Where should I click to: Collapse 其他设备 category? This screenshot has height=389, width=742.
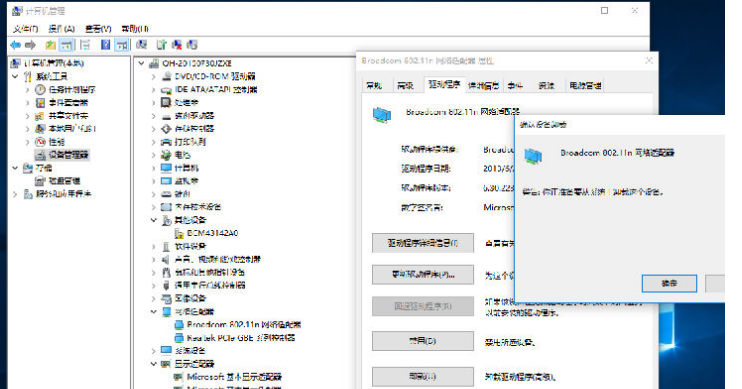click(153, 220)
